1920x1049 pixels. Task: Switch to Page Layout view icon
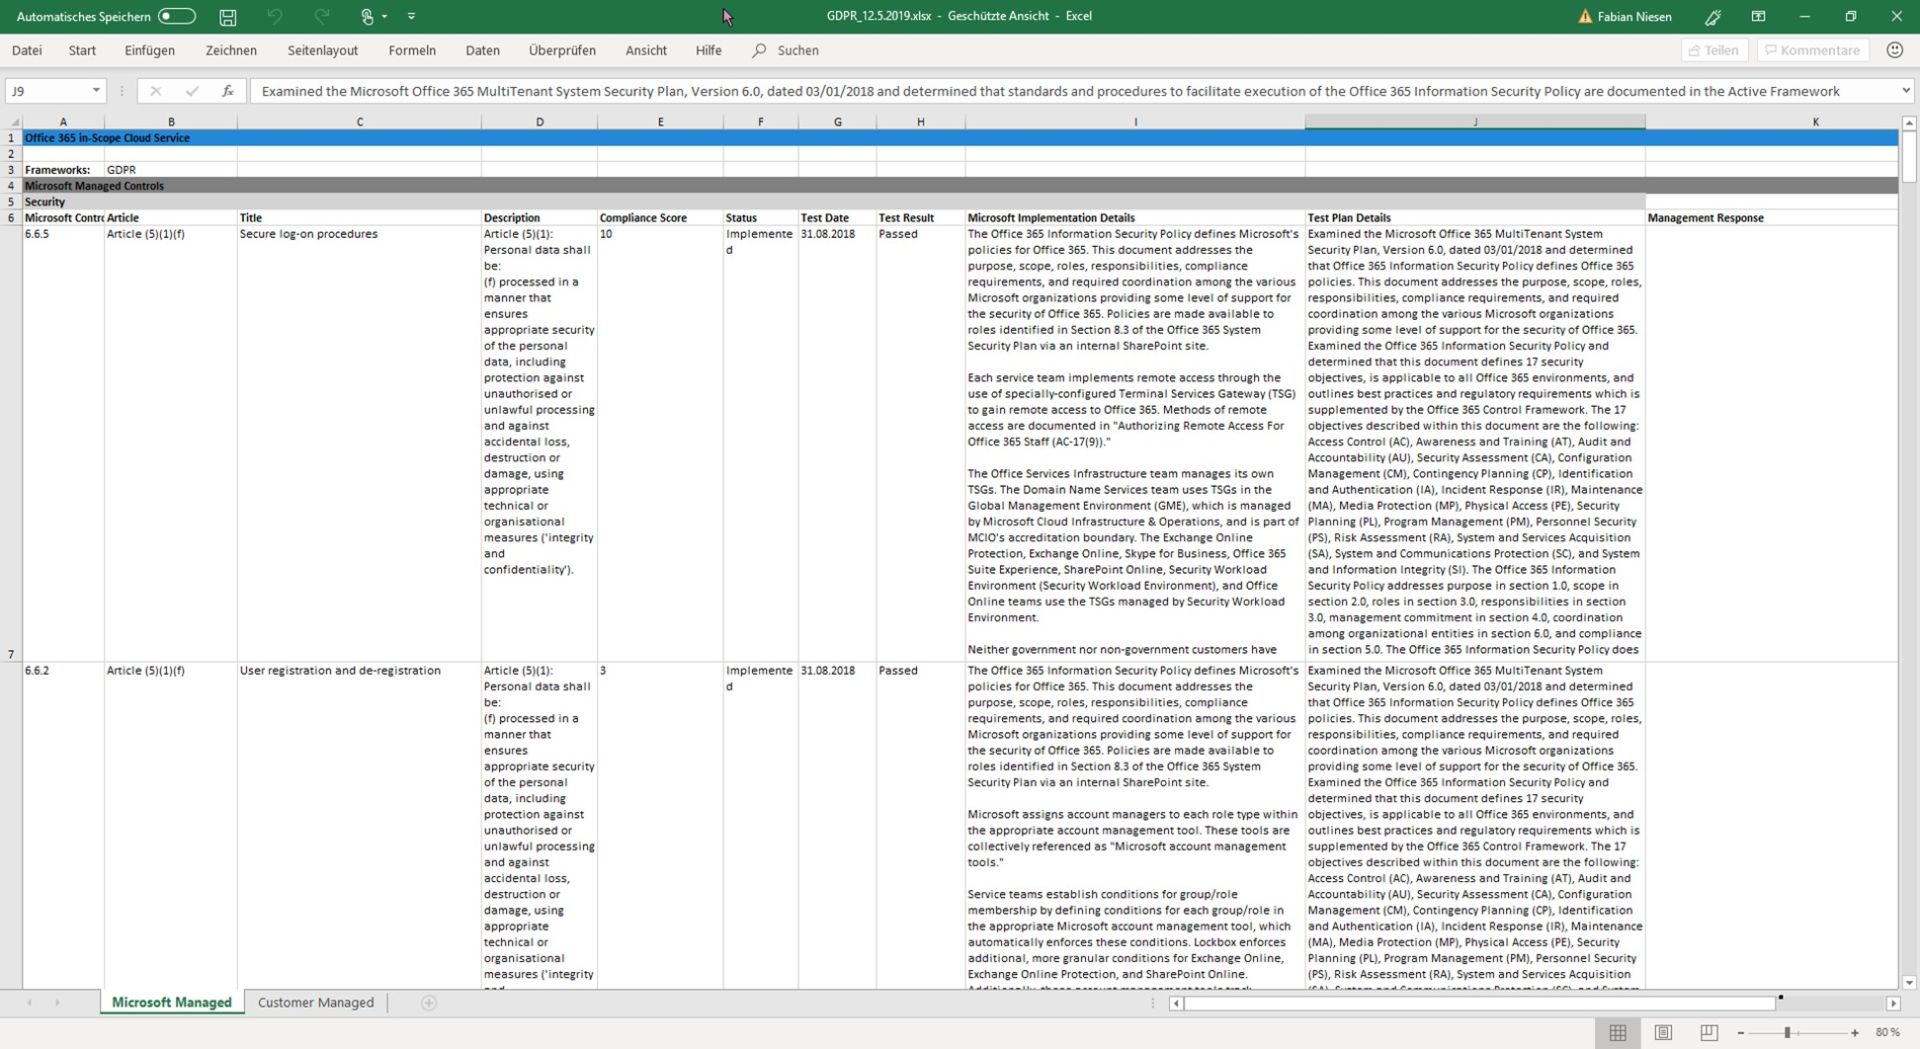[x=1663, y=1033]
